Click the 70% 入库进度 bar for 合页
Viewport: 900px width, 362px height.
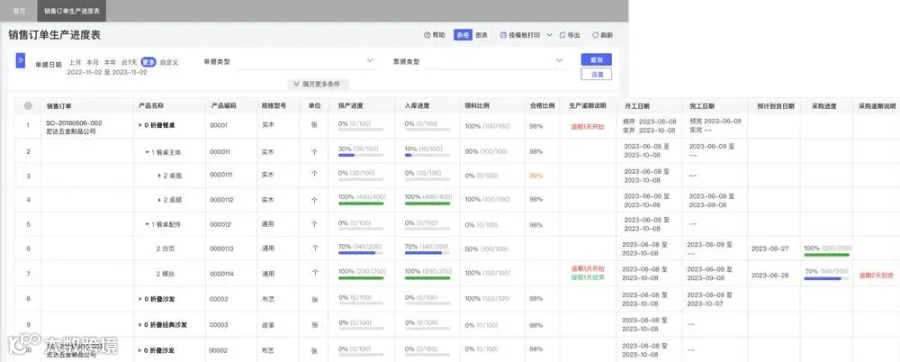pyautogui.click(x=427, y=253)
